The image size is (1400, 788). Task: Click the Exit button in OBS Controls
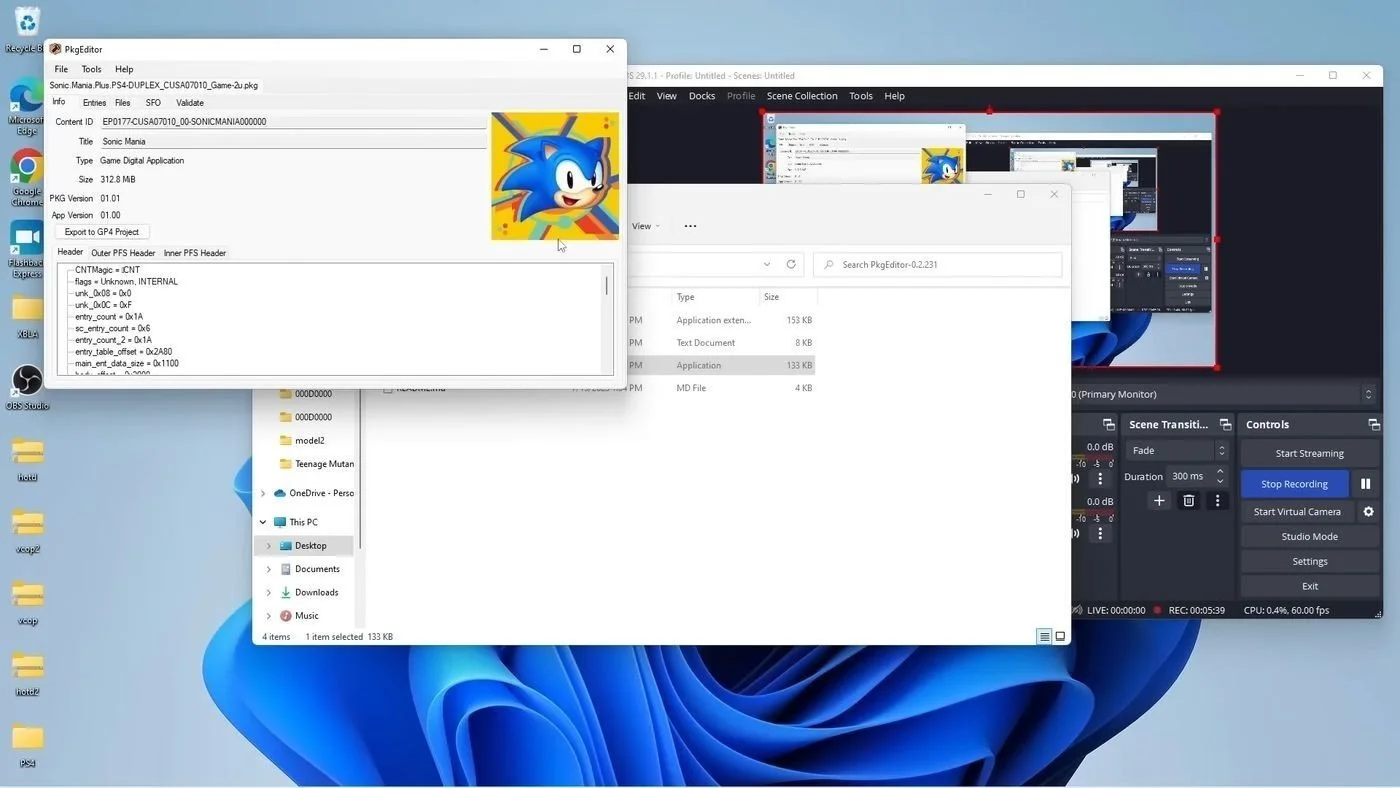1309,586
